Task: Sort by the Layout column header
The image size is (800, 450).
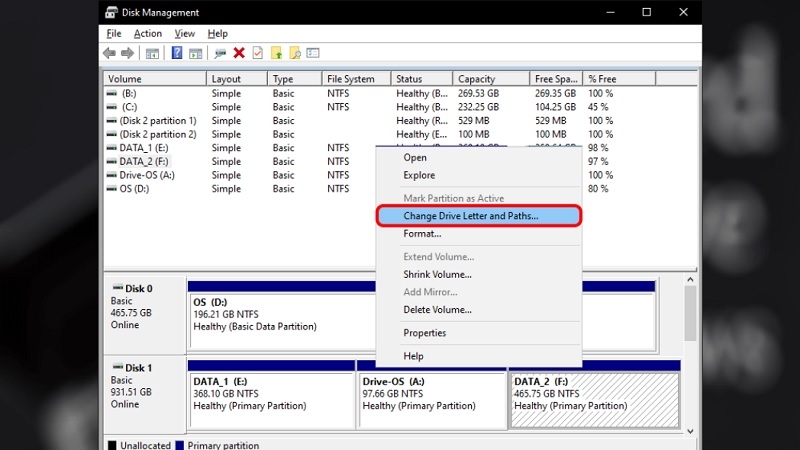Action: pos(237,79)
